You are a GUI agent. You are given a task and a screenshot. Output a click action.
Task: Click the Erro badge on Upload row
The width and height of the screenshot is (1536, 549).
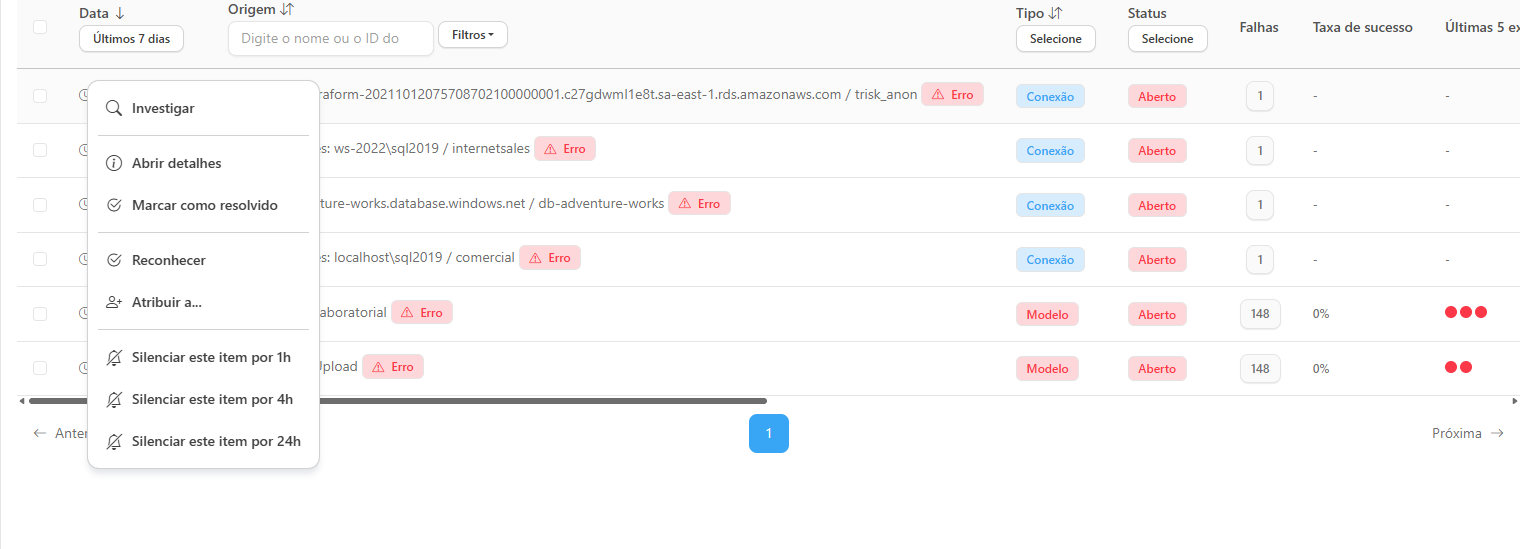[393, 367]
